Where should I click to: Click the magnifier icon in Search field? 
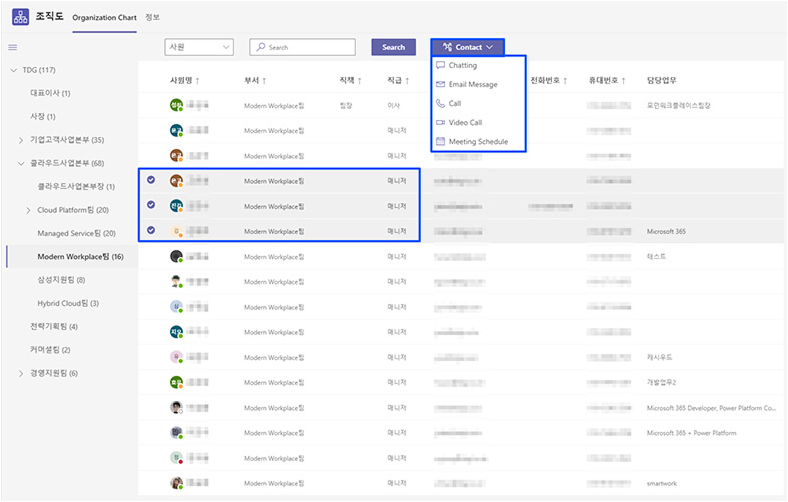tap(260, 47)
